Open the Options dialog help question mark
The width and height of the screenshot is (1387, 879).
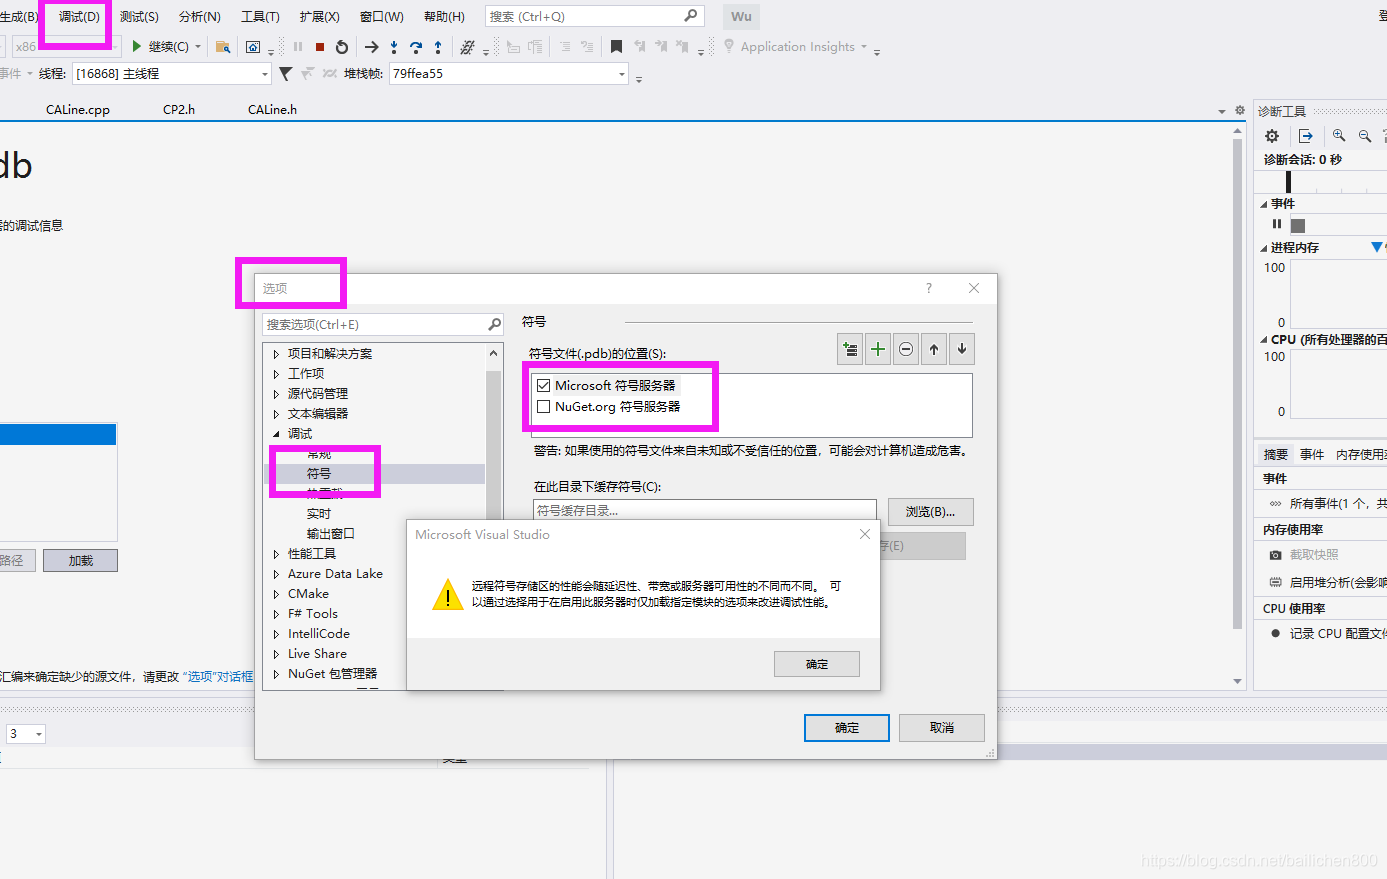(929, 288)
